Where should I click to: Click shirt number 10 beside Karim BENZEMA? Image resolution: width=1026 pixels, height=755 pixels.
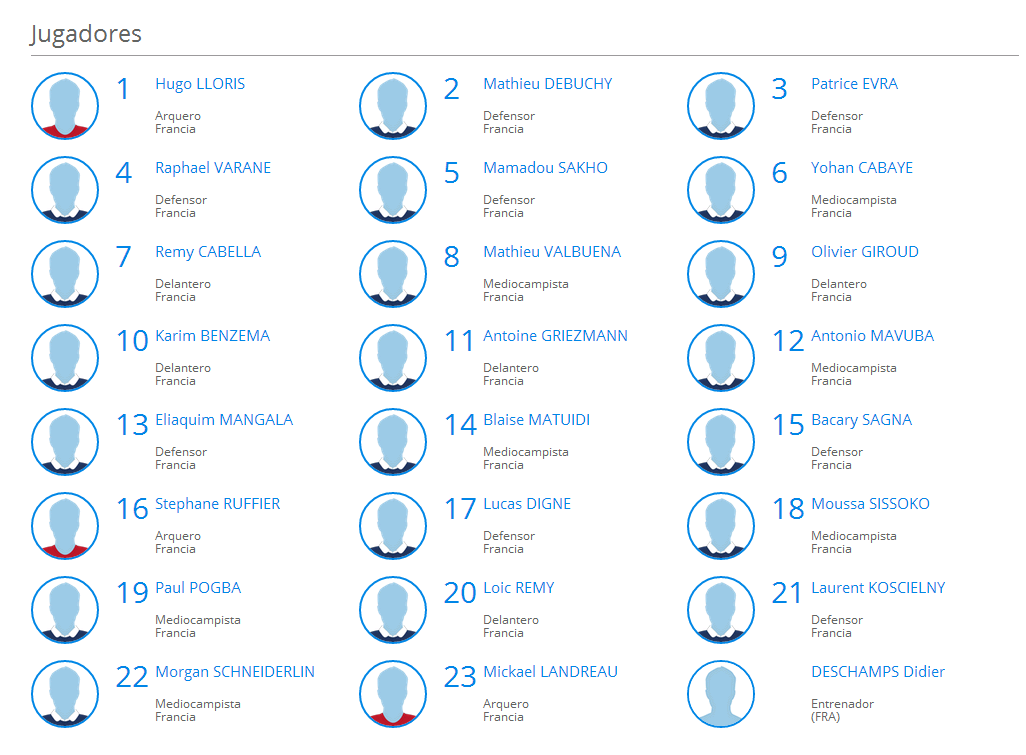pyautogui.click(x=132, y=341)
